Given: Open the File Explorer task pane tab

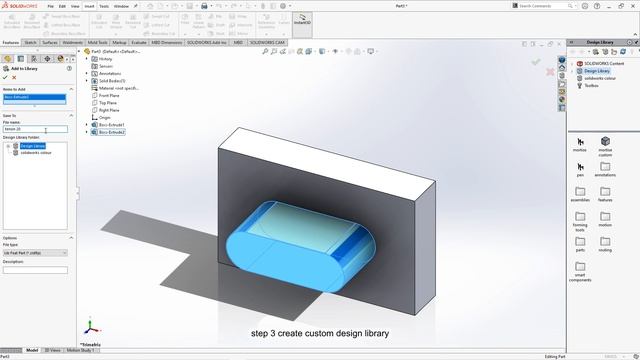Looking at the screenshot, I should (x=562, y=84).
